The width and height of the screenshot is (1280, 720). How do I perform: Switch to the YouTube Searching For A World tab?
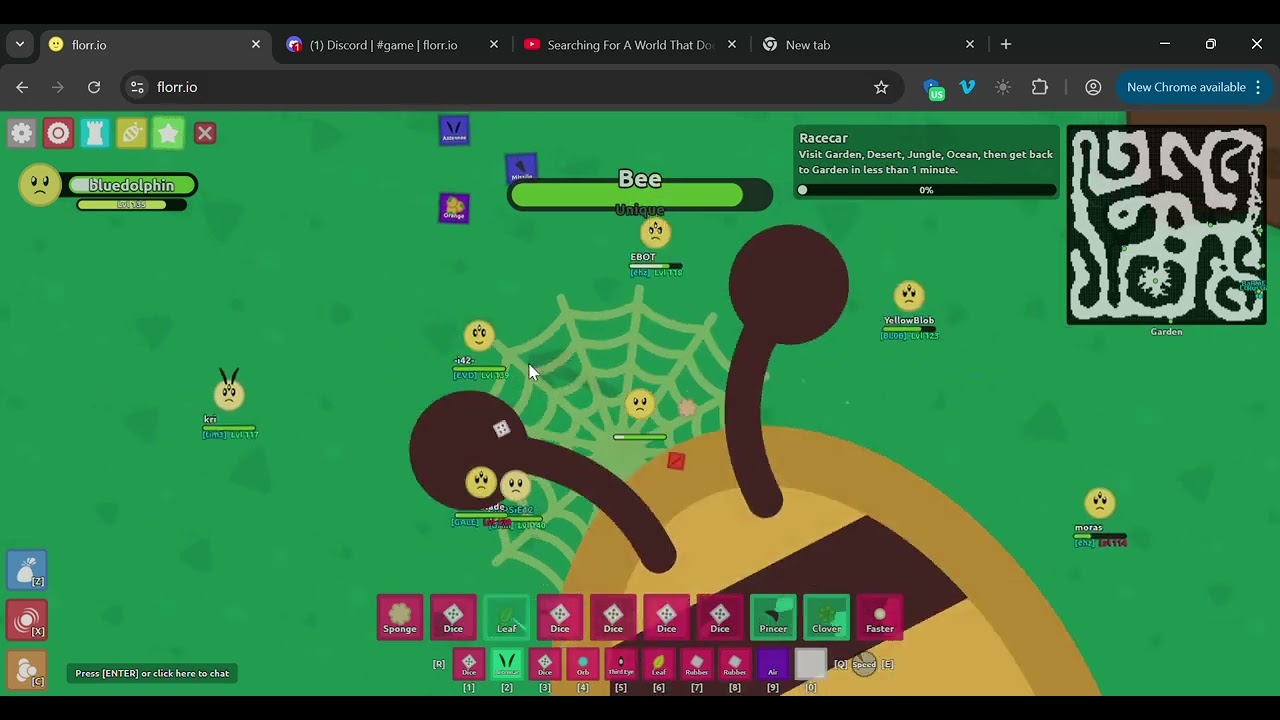630,45
